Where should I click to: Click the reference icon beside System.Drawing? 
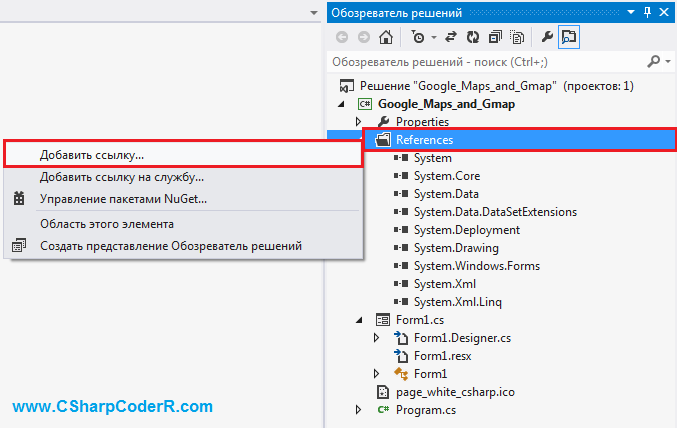coord(401,248)
